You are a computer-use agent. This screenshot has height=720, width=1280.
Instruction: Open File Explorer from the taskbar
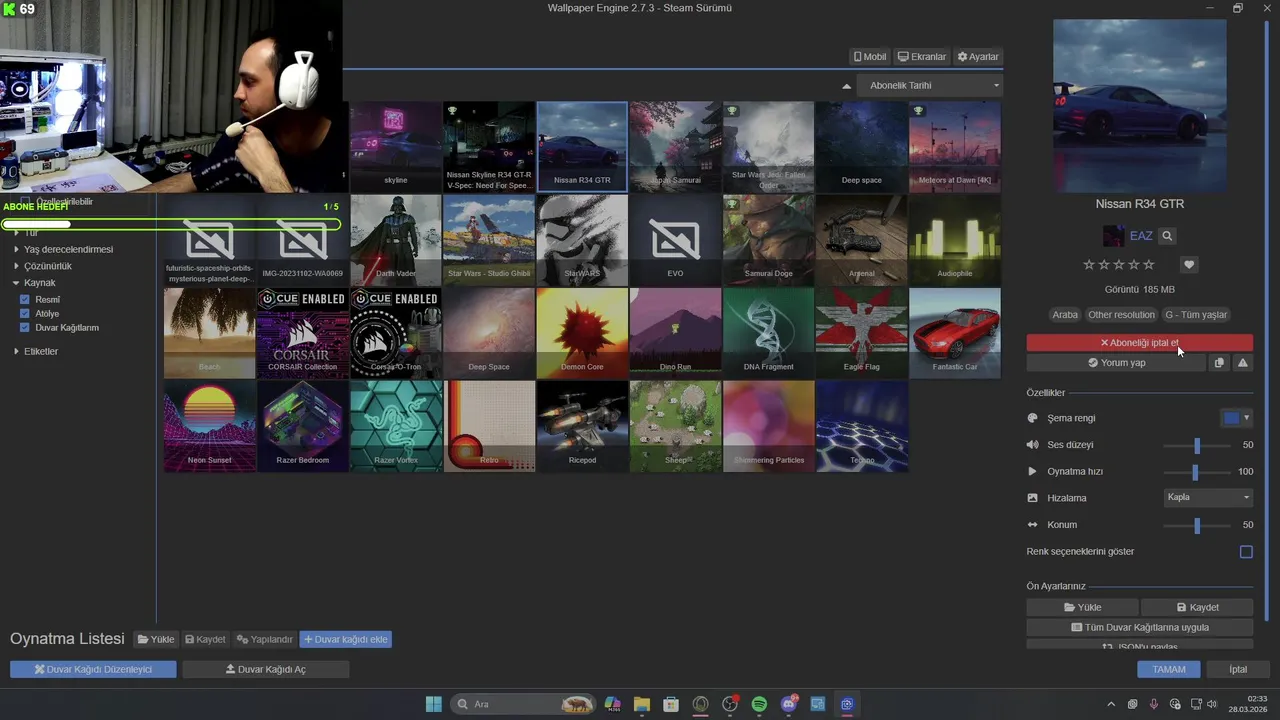(x=641, y=704)
